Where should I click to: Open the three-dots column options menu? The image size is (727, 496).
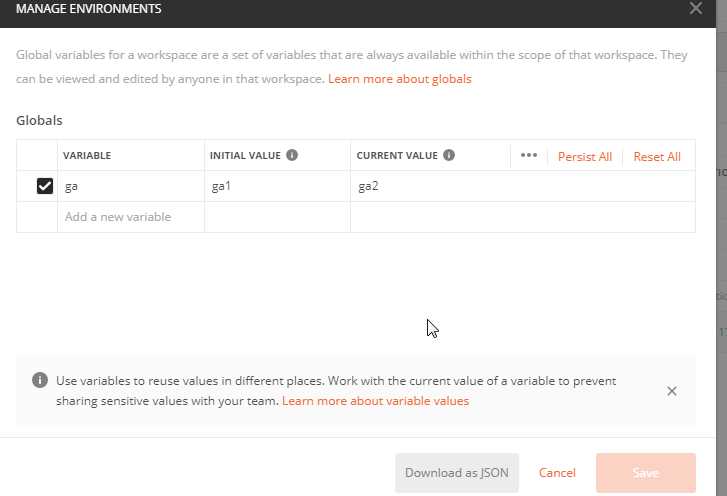pos(529,156)
